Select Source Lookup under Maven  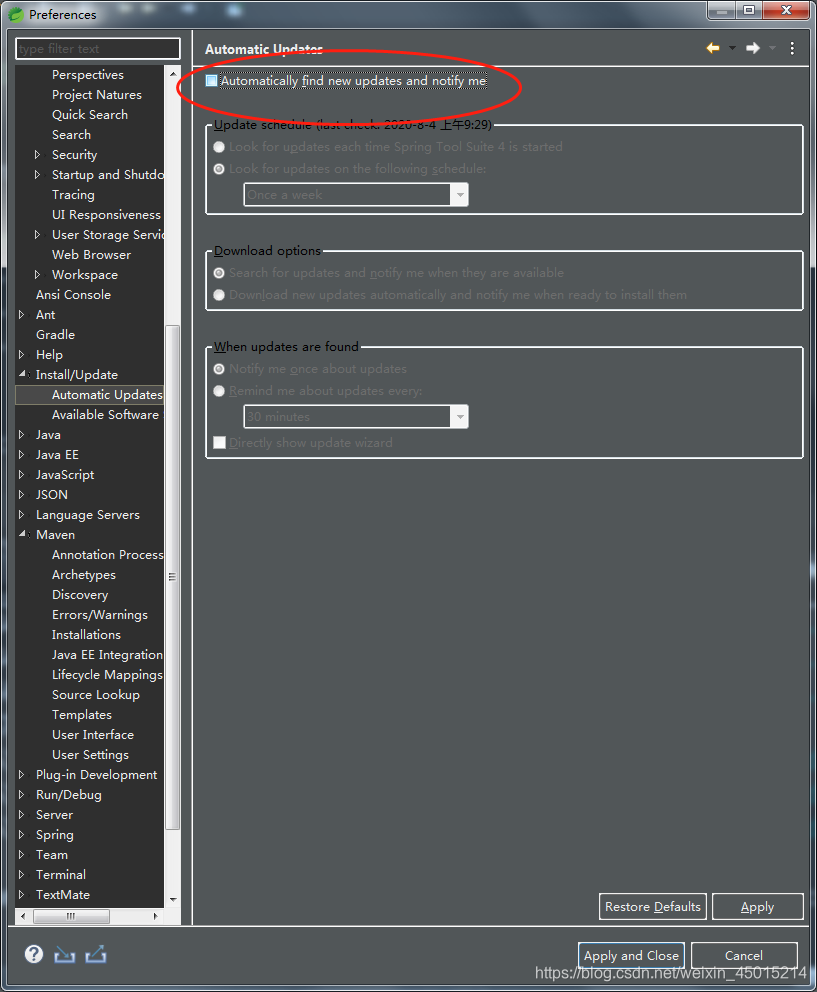(x=96, y=695)
